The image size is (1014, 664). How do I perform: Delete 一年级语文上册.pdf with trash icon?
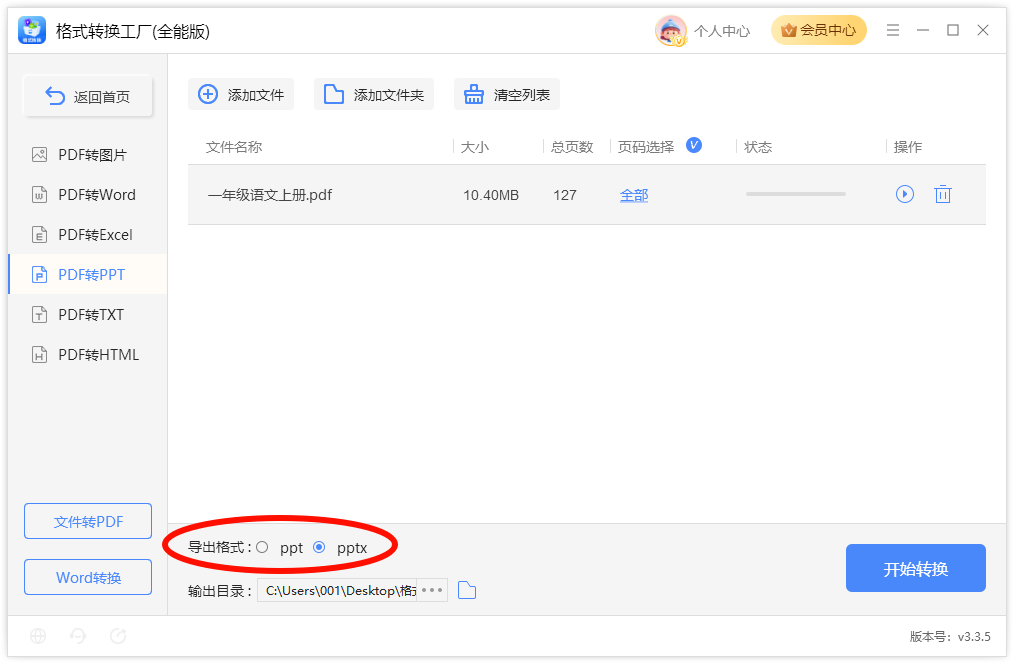click(943, 194)
